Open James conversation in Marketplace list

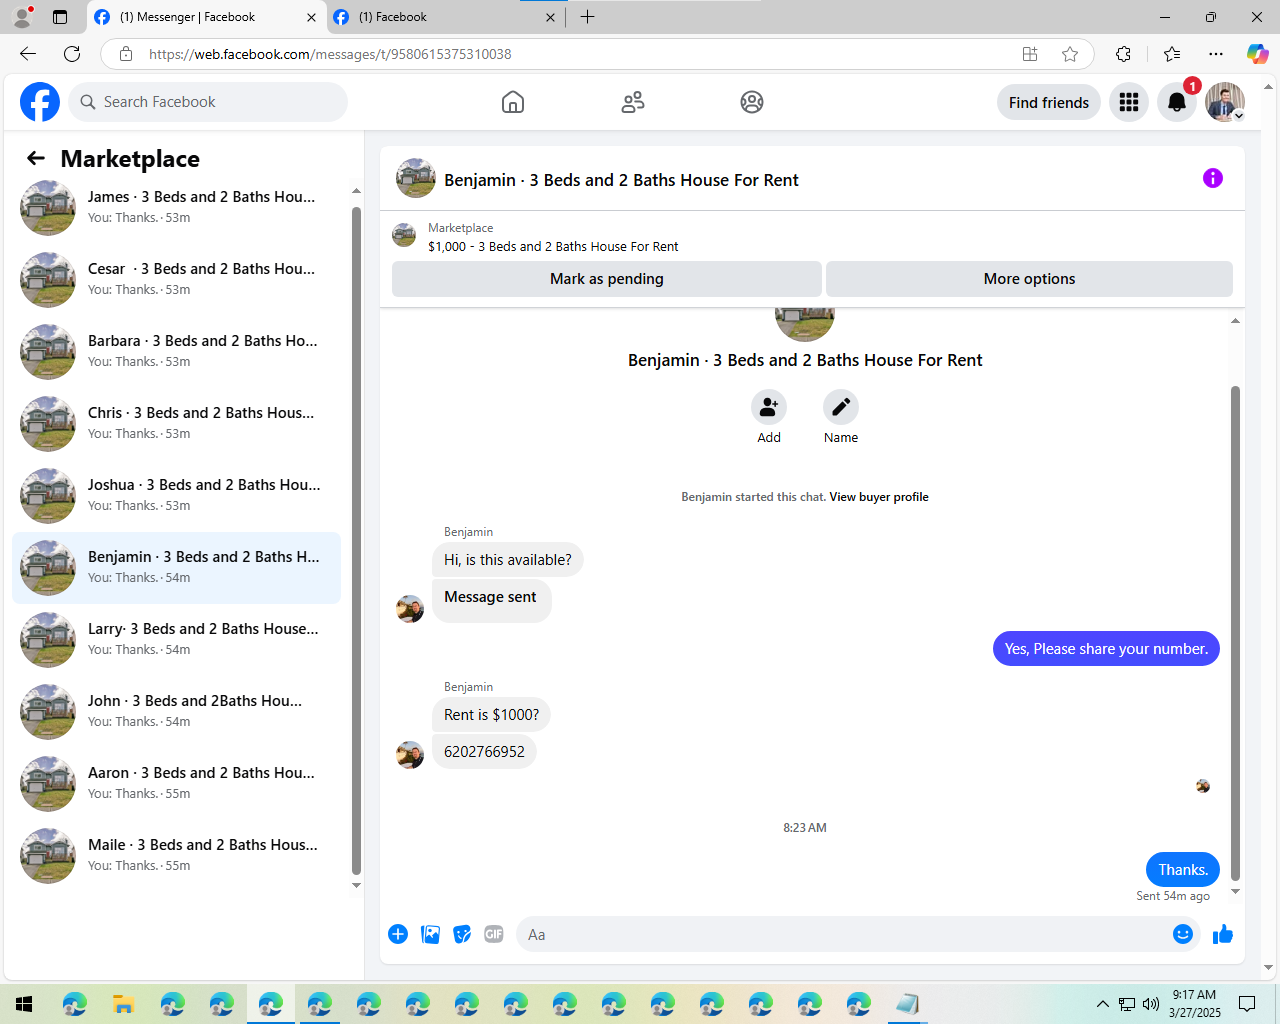(x=176, y=208)
